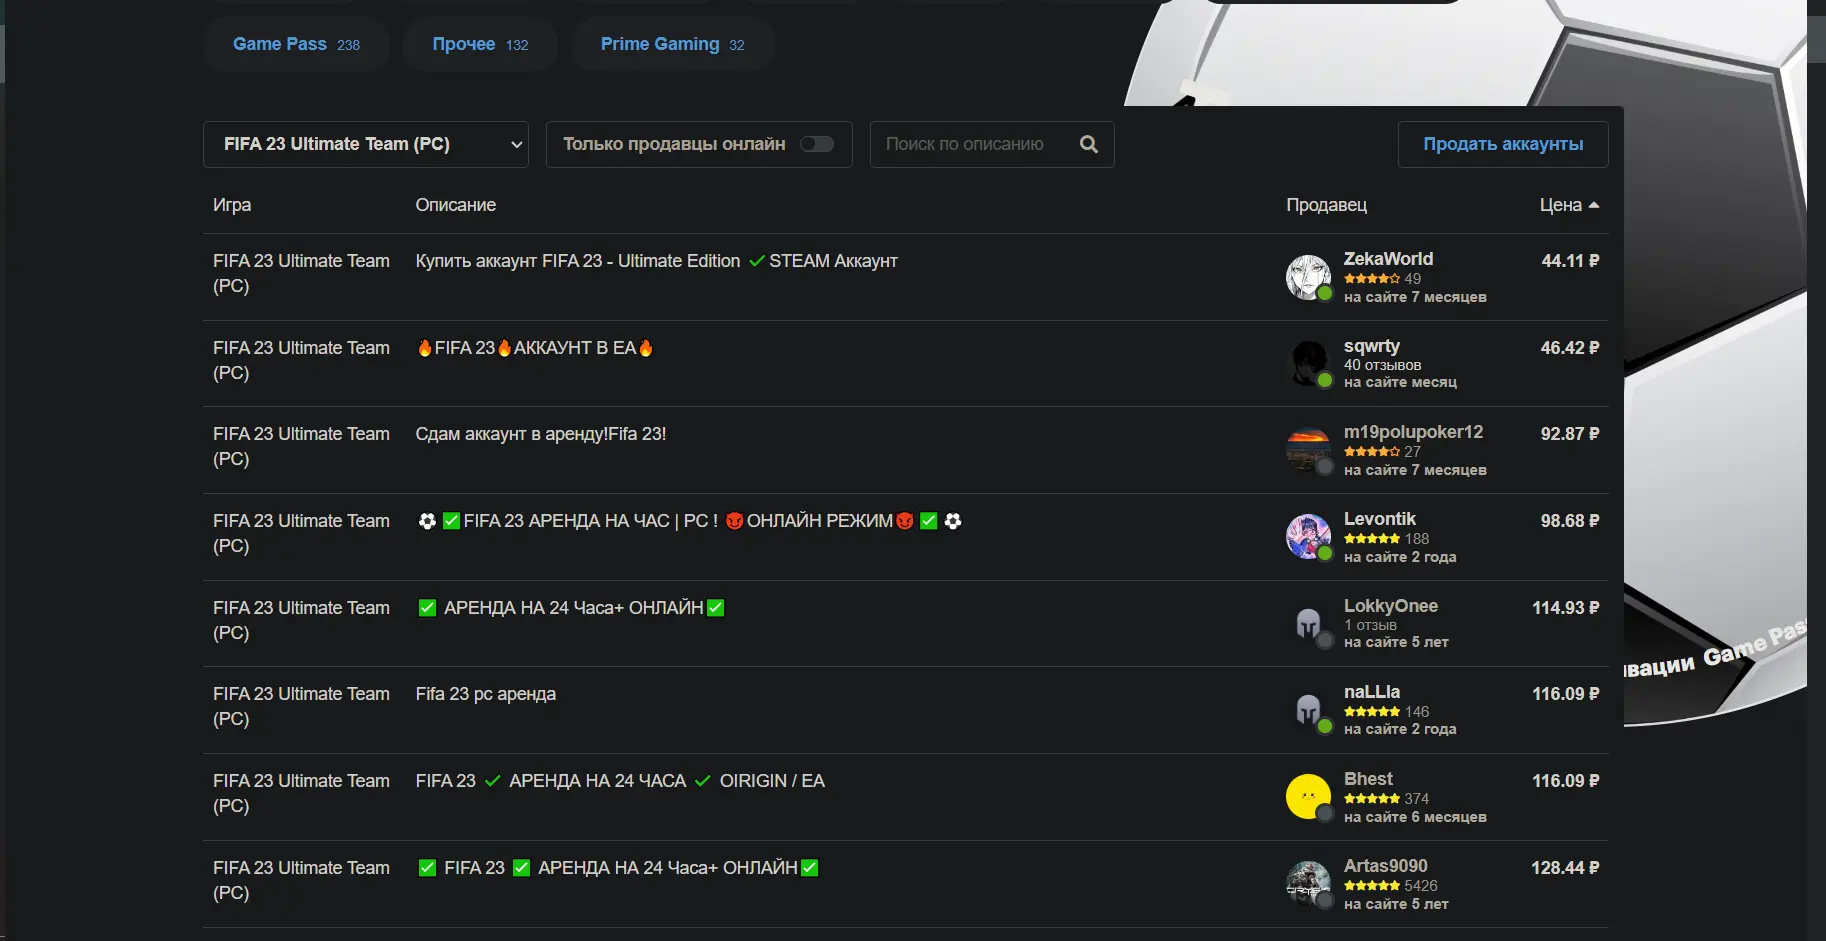Image resolution: width=1826 pixels, height=941 pixels.
Task: Expand FIFA 23 Ultimate Team (PC) dropdown
Action: 366,144
